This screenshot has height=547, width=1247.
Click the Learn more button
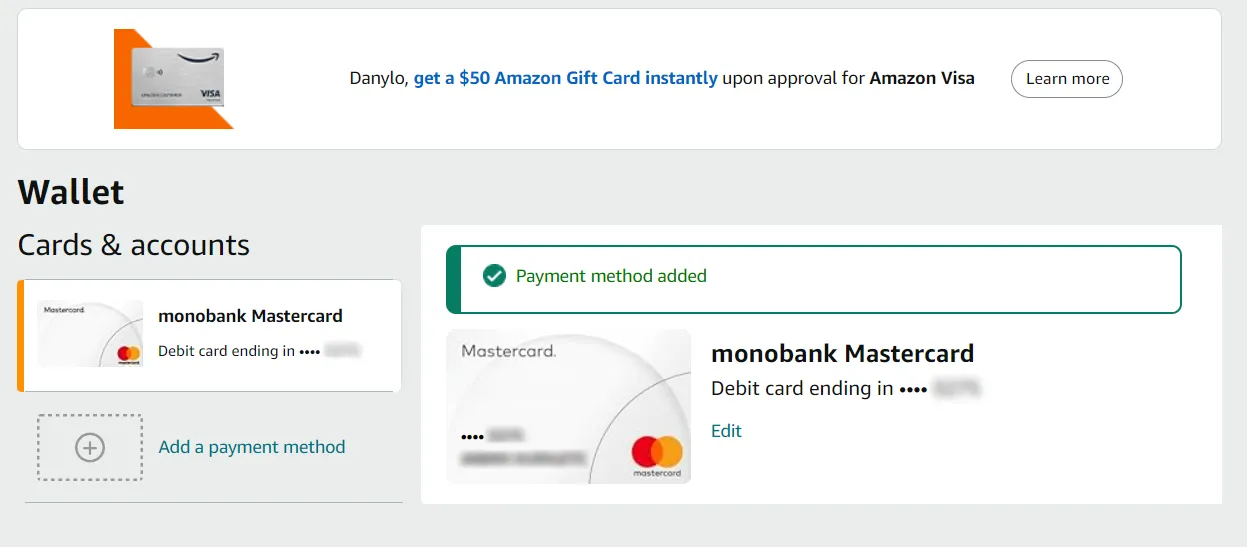click(x=1067, y=79)
